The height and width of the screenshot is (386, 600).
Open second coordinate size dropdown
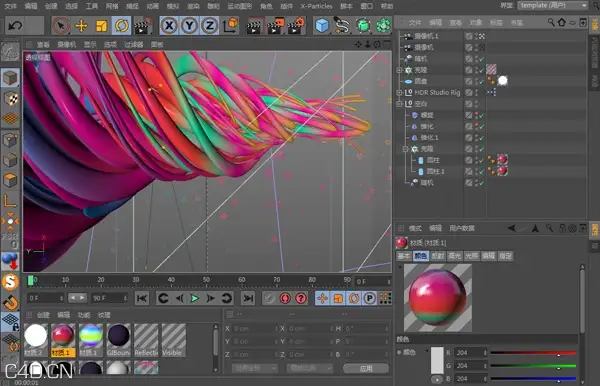[310, 368]
